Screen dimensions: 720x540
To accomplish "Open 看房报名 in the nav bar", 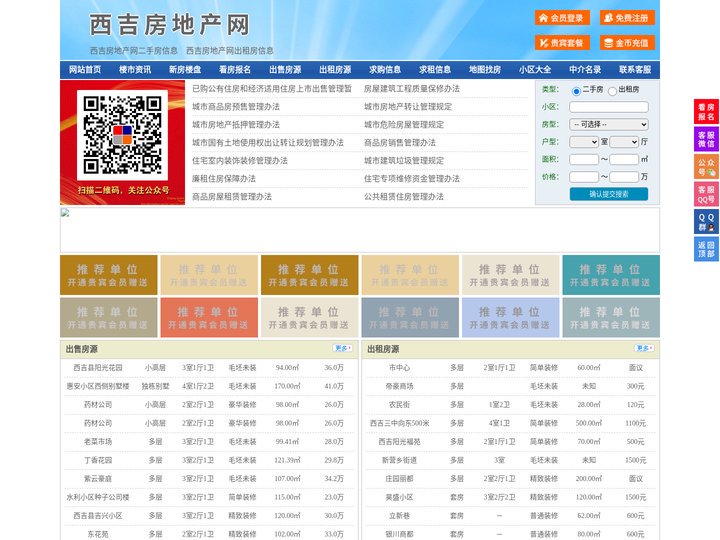I will point(235,70).
